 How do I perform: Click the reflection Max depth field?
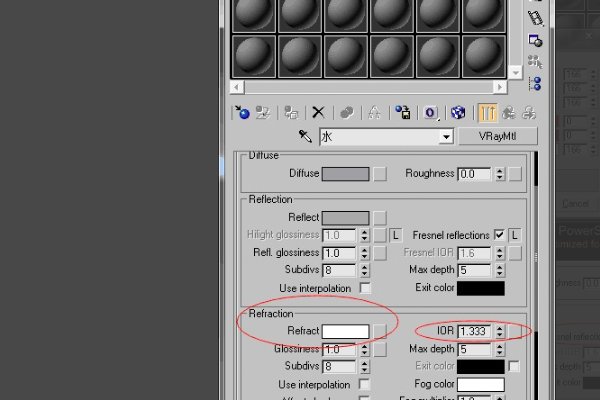[474, 270]
